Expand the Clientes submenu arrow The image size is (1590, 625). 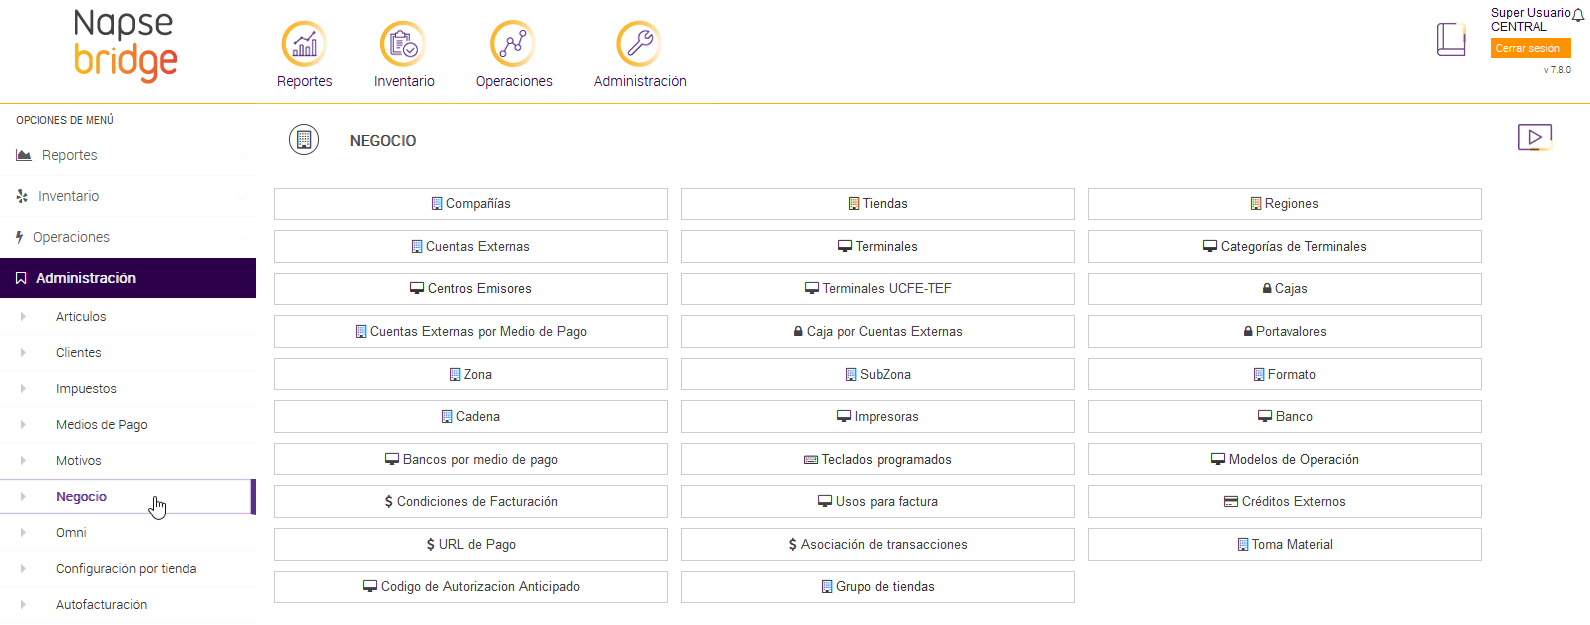click(23, 353)
